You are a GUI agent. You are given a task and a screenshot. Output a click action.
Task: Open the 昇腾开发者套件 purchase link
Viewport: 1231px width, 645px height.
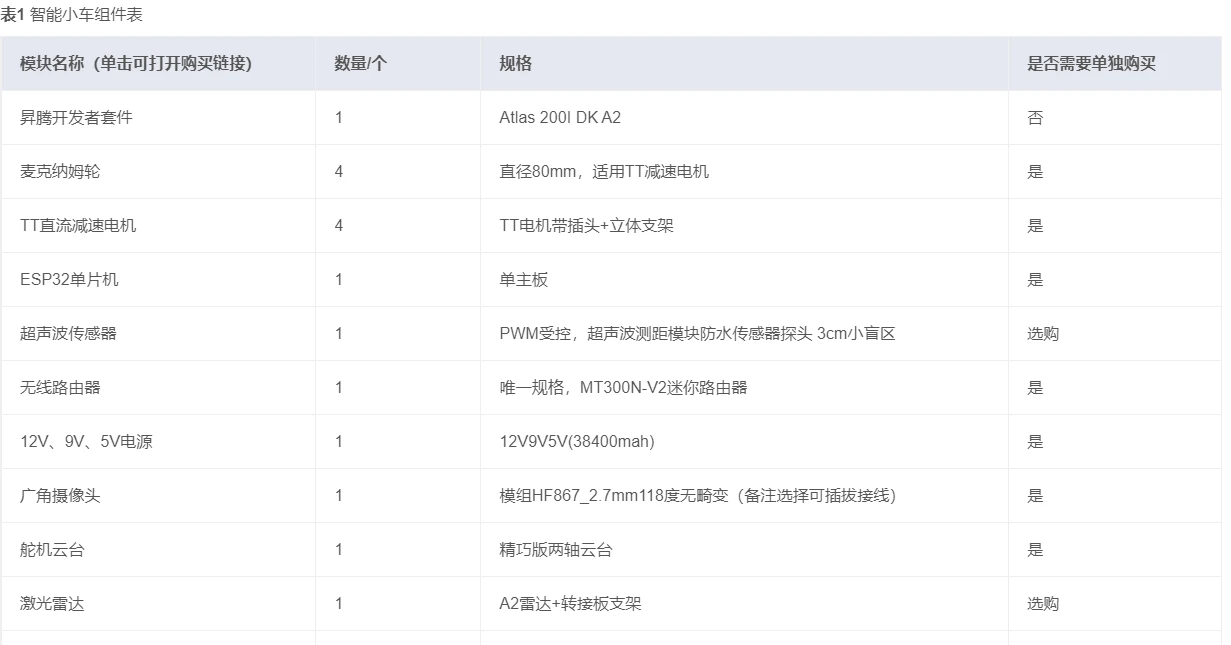point(76,118)
